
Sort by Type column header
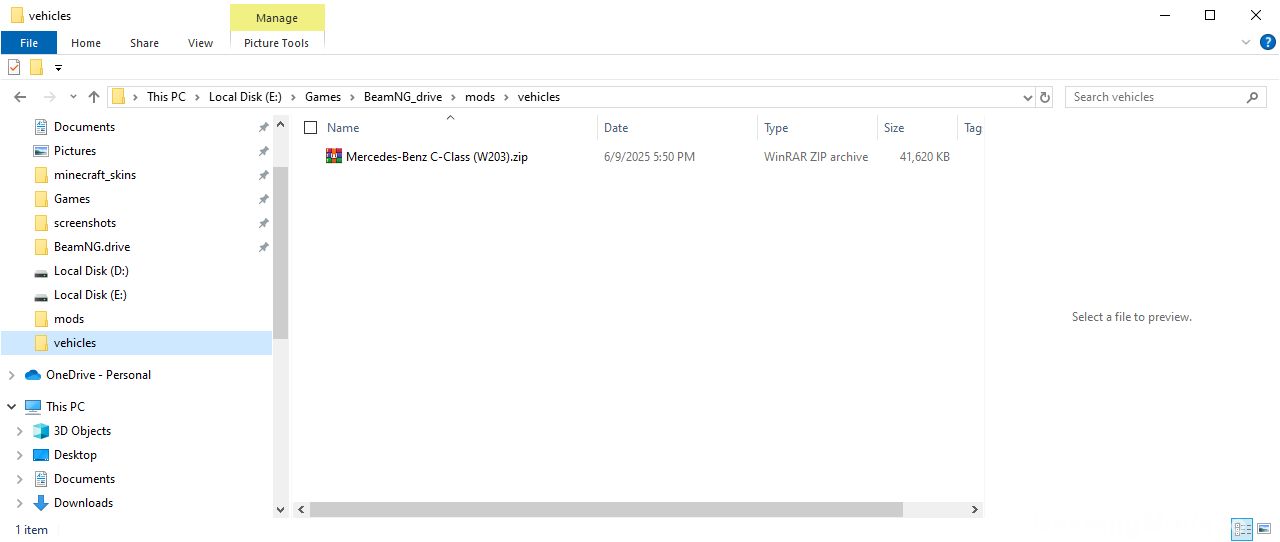[776, 128]
